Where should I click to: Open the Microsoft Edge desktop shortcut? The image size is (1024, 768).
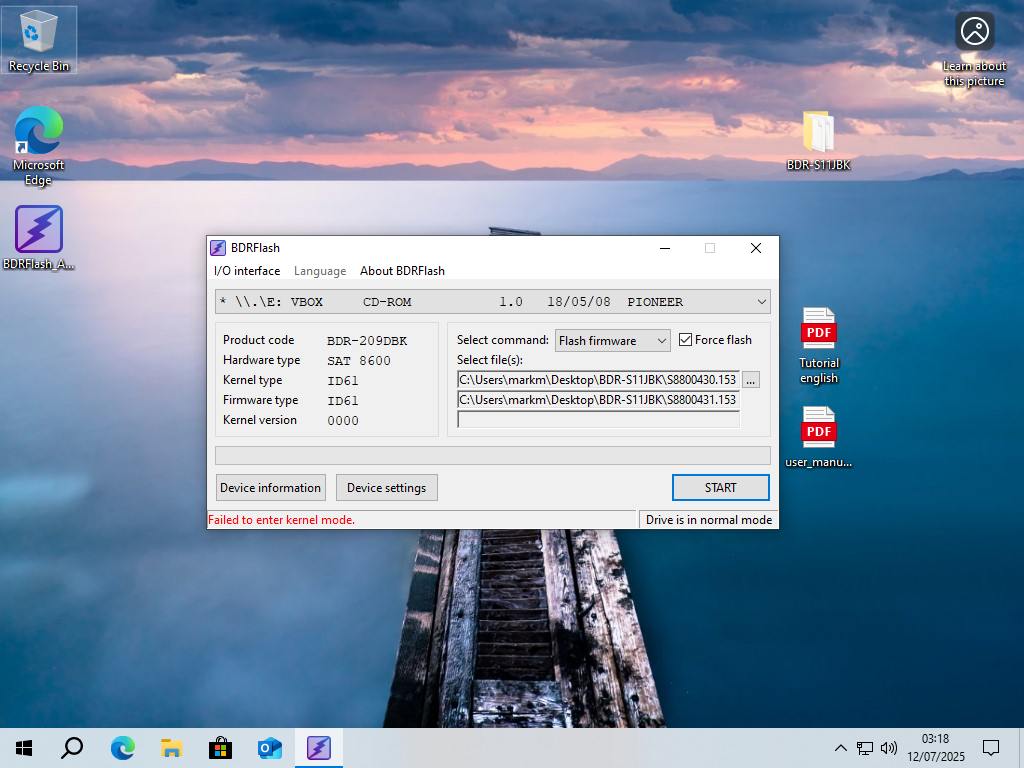point(39,146)
